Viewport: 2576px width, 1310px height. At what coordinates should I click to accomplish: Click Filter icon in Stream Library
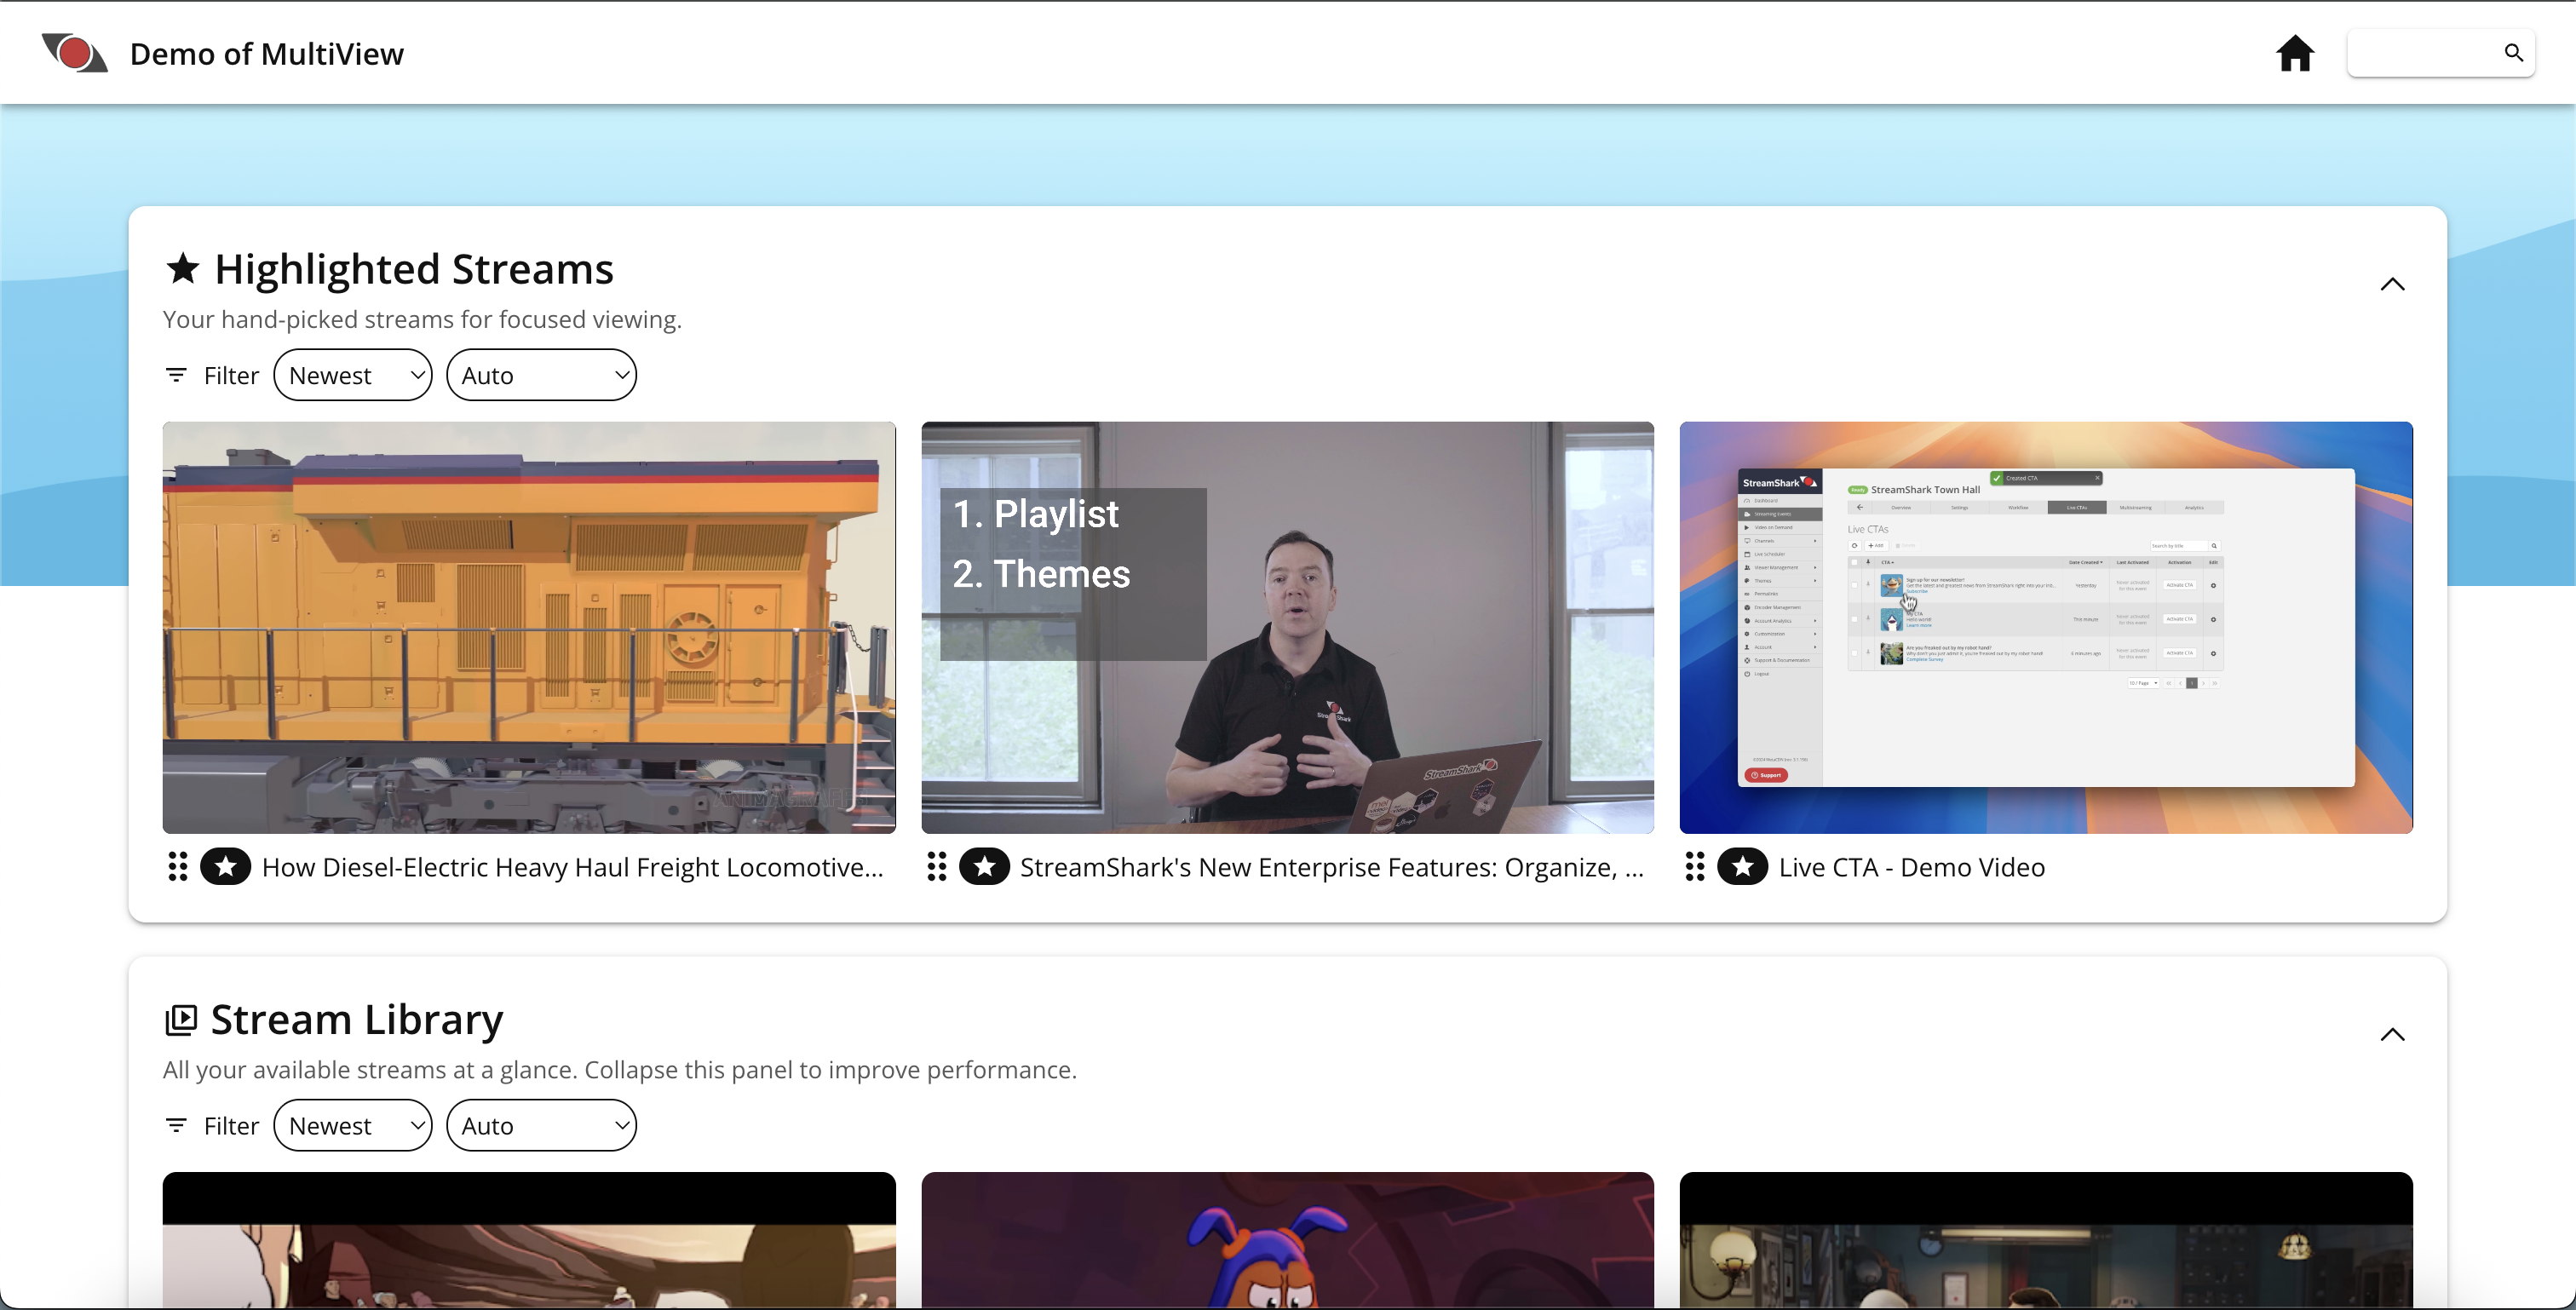[176, 1125]
